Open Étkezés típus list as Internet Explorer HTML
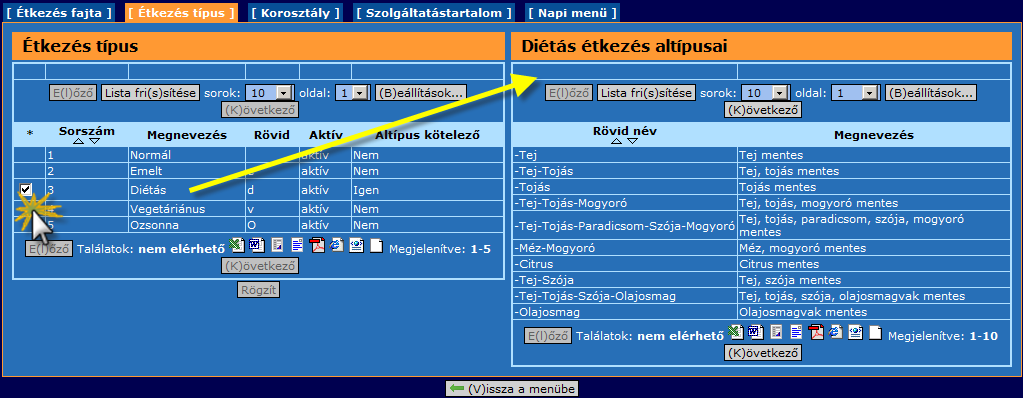 337,245
